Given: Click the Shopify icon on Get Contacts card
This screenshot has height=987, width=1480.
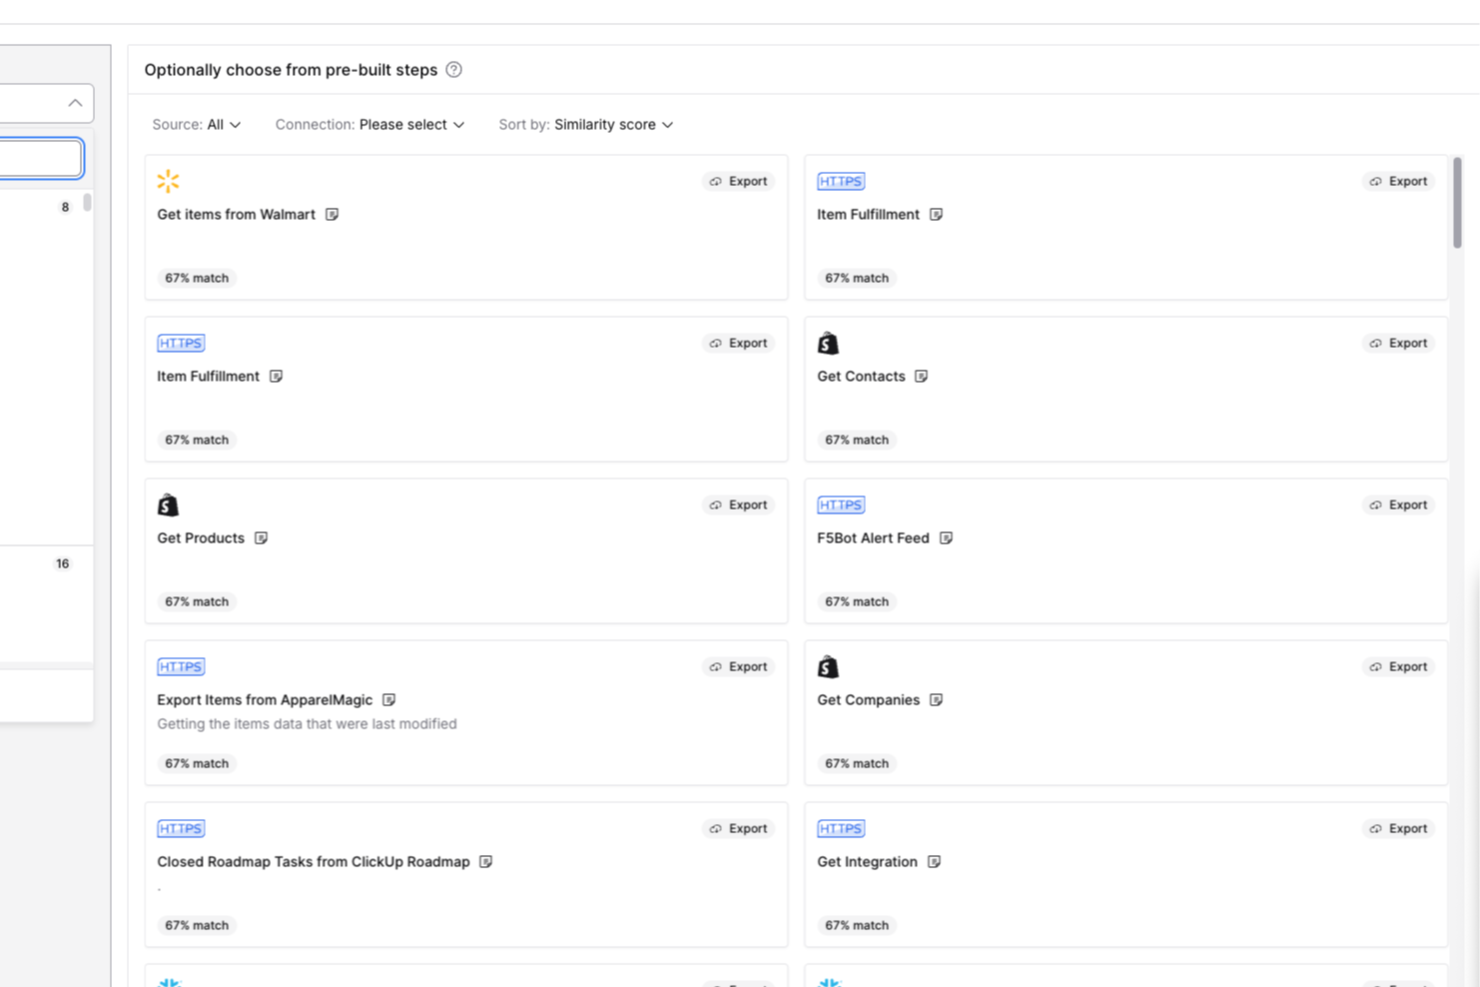Looking at the screenshot, I should [x=828, y=342].
